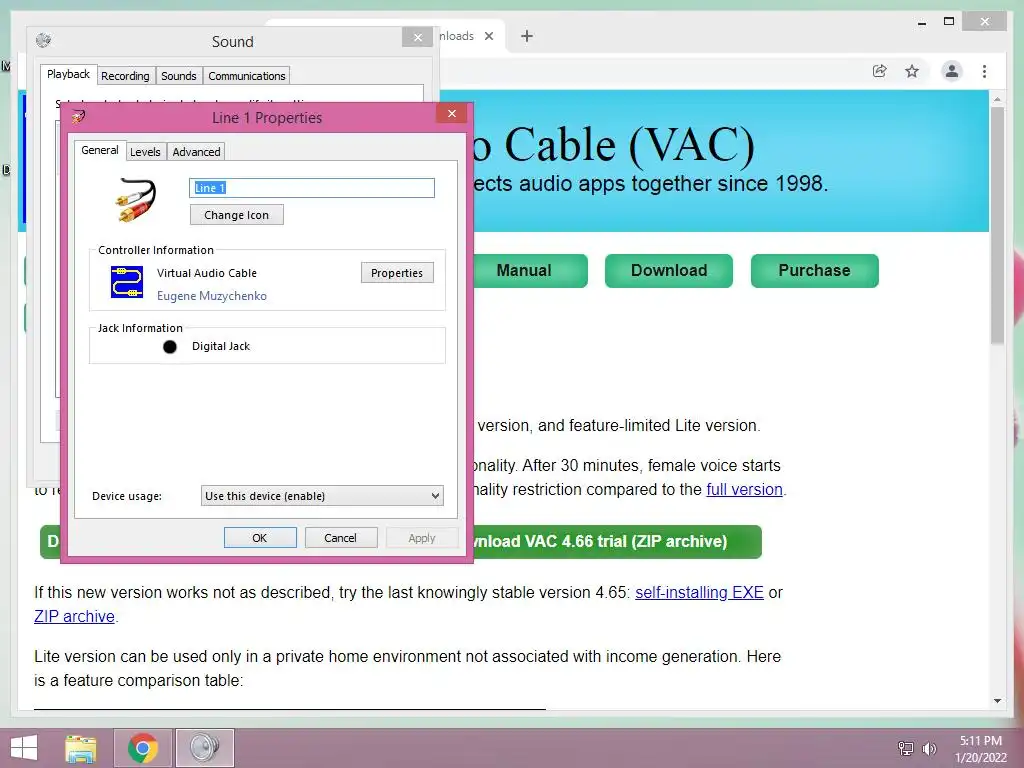This screenshot has width=1024, height=768.
Task: Open Chrome's three-dot menu
Action: (x=984, y=71)
